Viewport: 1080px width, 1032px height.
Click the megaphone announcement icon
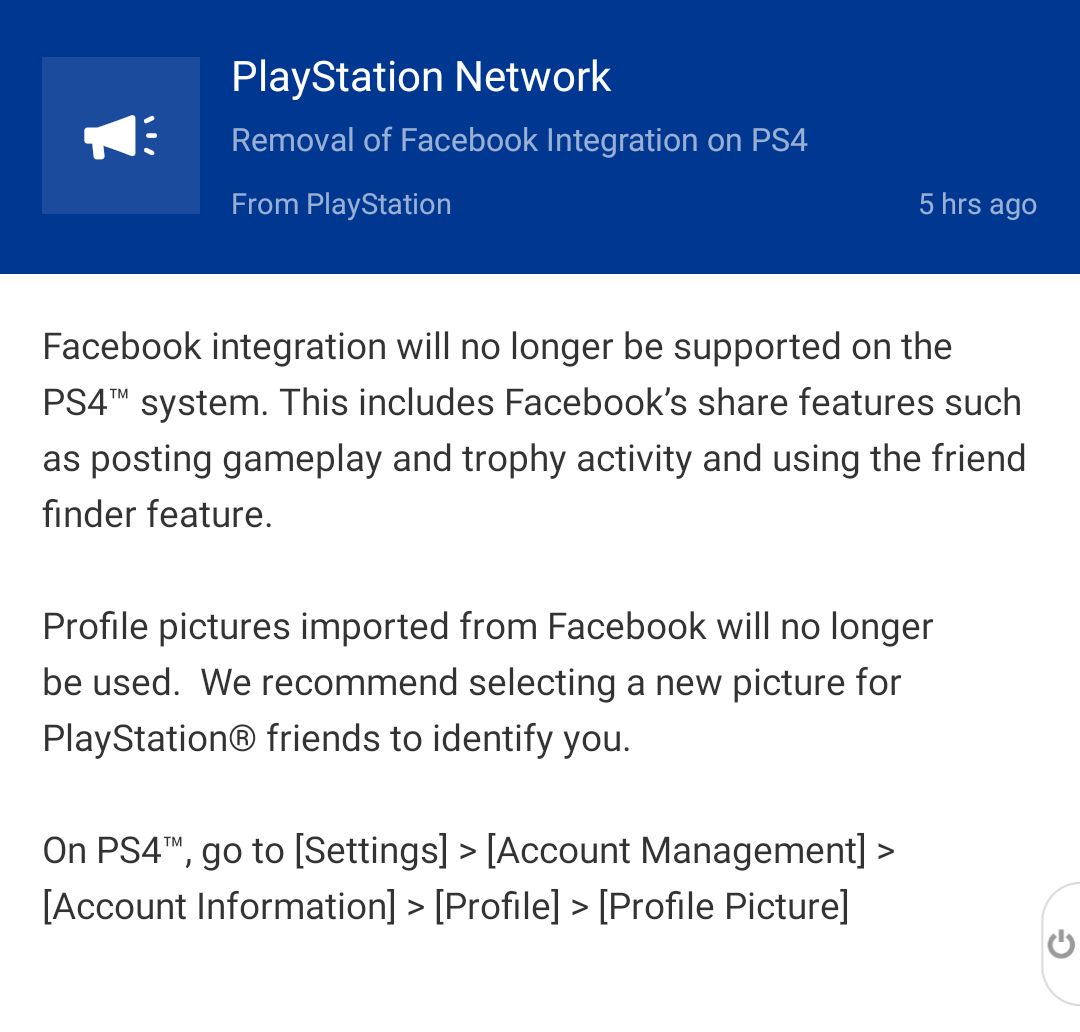pos(120,136)
